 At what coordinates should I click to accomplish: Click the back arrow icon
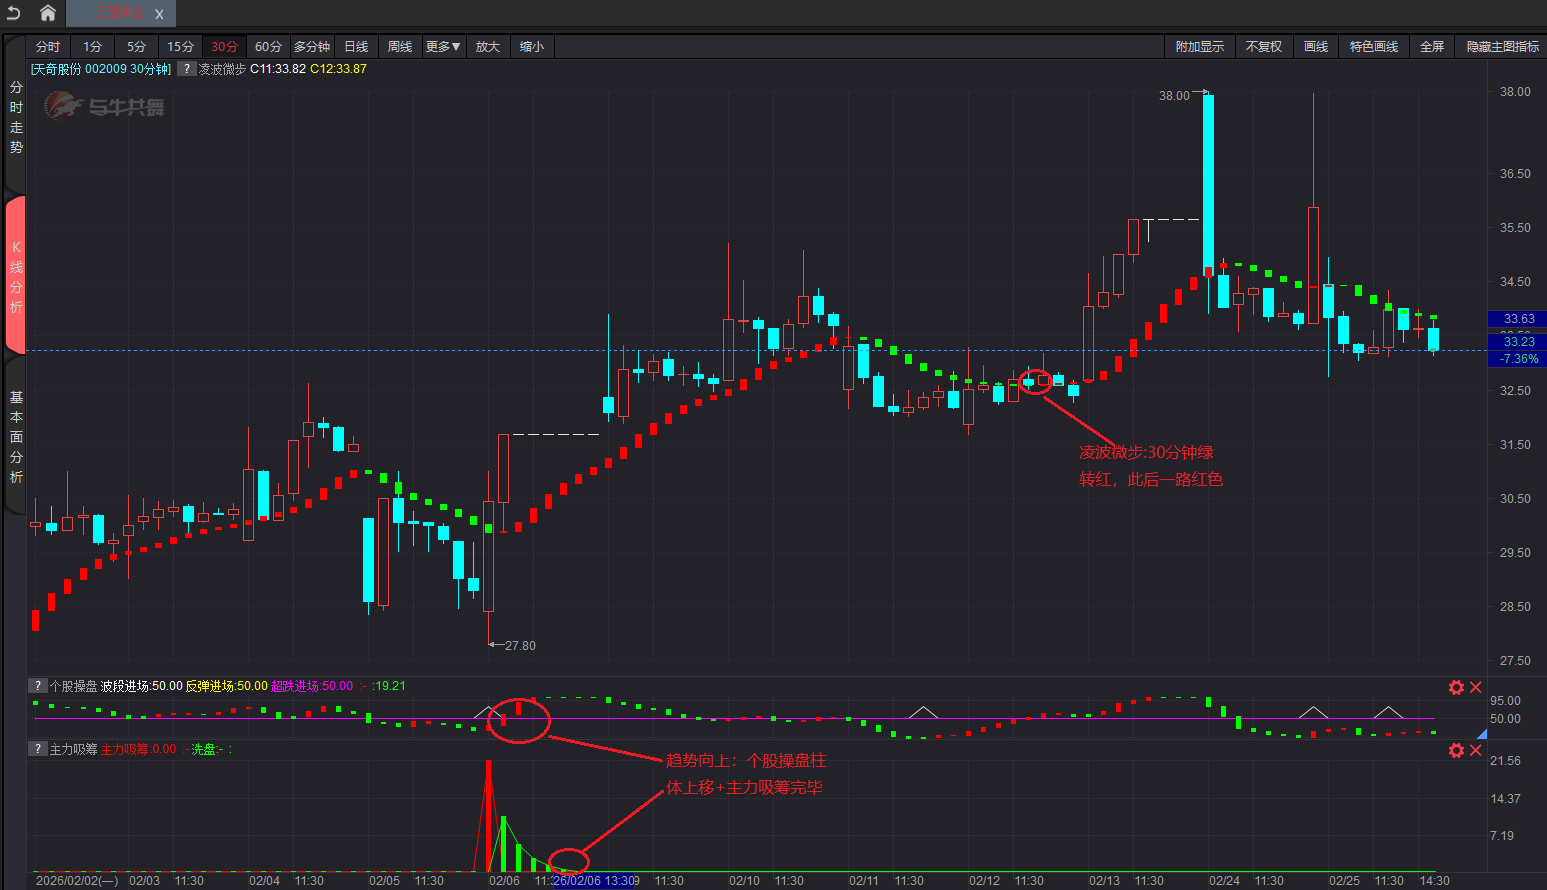click(x=14, y=13)
